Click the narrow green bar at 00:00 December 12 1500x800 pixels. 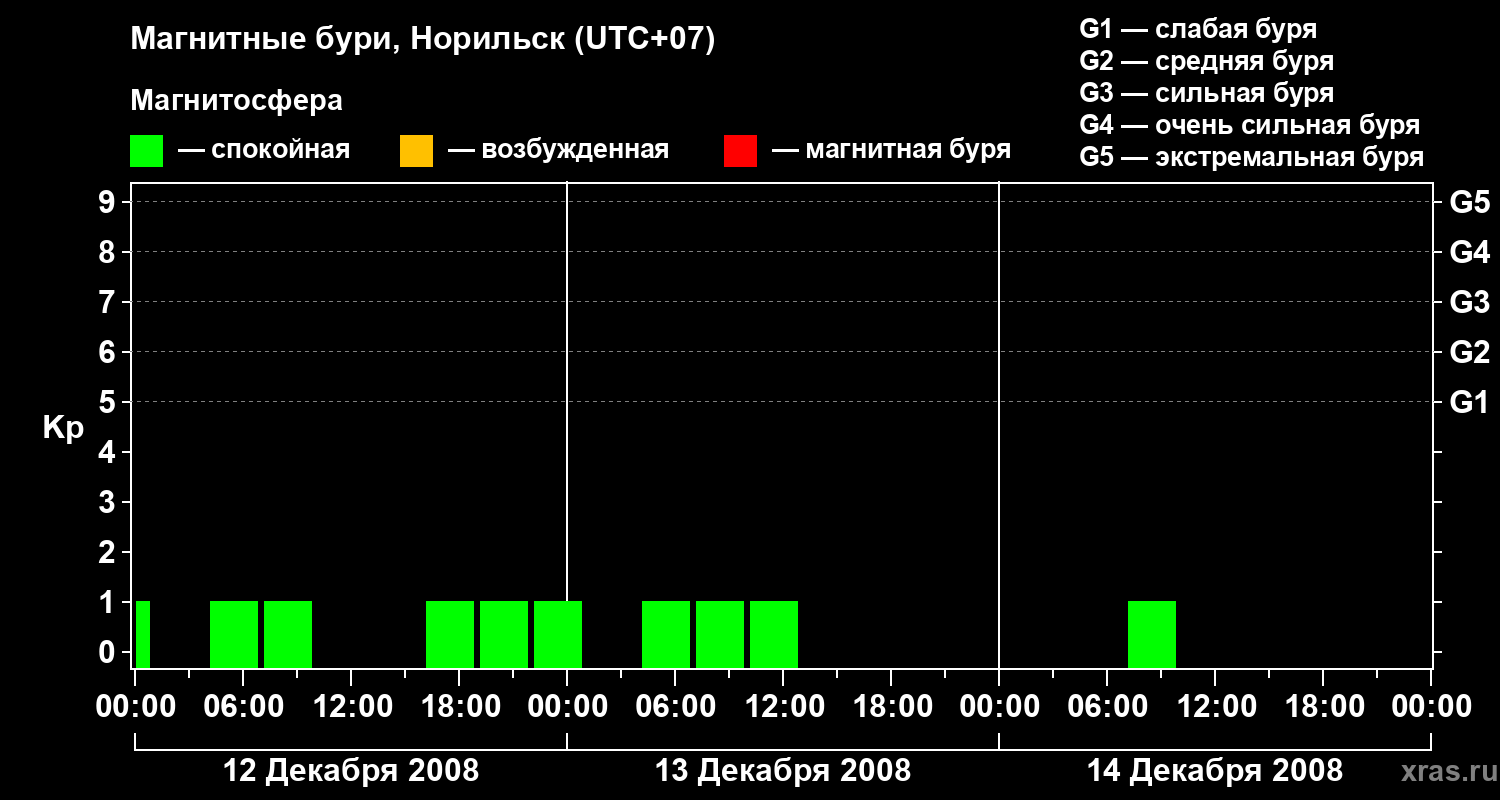tap(143, 634)
